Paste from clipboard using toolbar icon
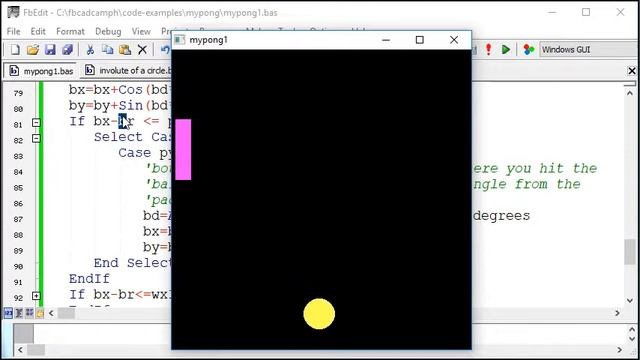Screen dimensions: 640x360 [125, 50]
